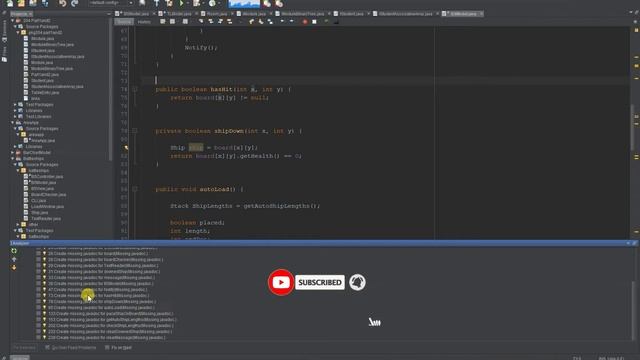
Task: Collapse the hasHit method fold marker
Action: (x=135, y=89)
